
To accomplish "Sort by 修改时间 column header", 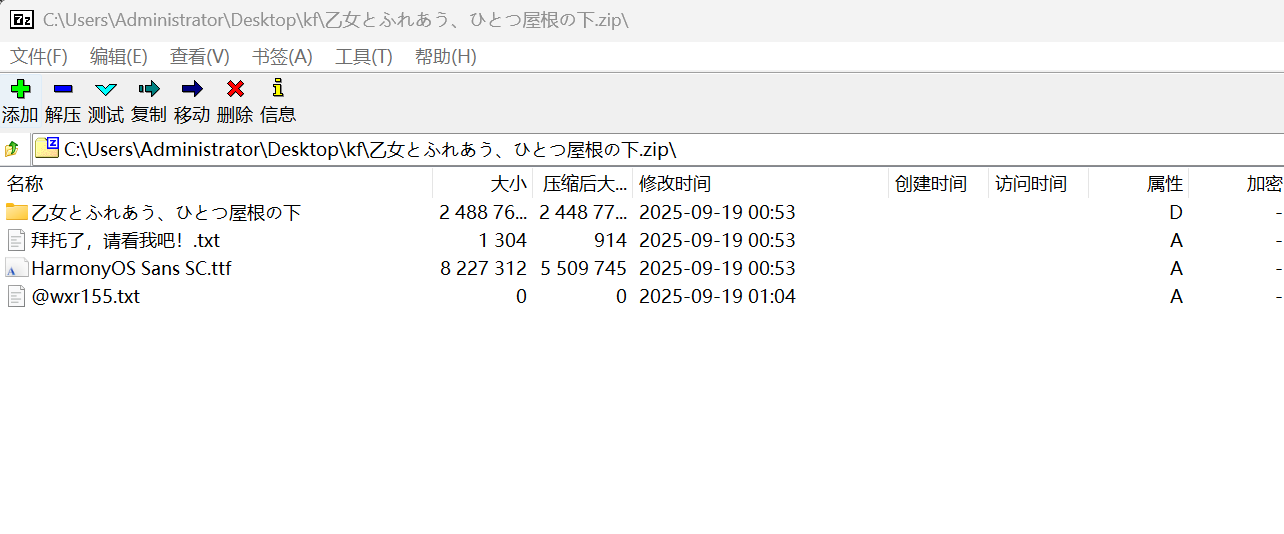I will tap(675, 184).
